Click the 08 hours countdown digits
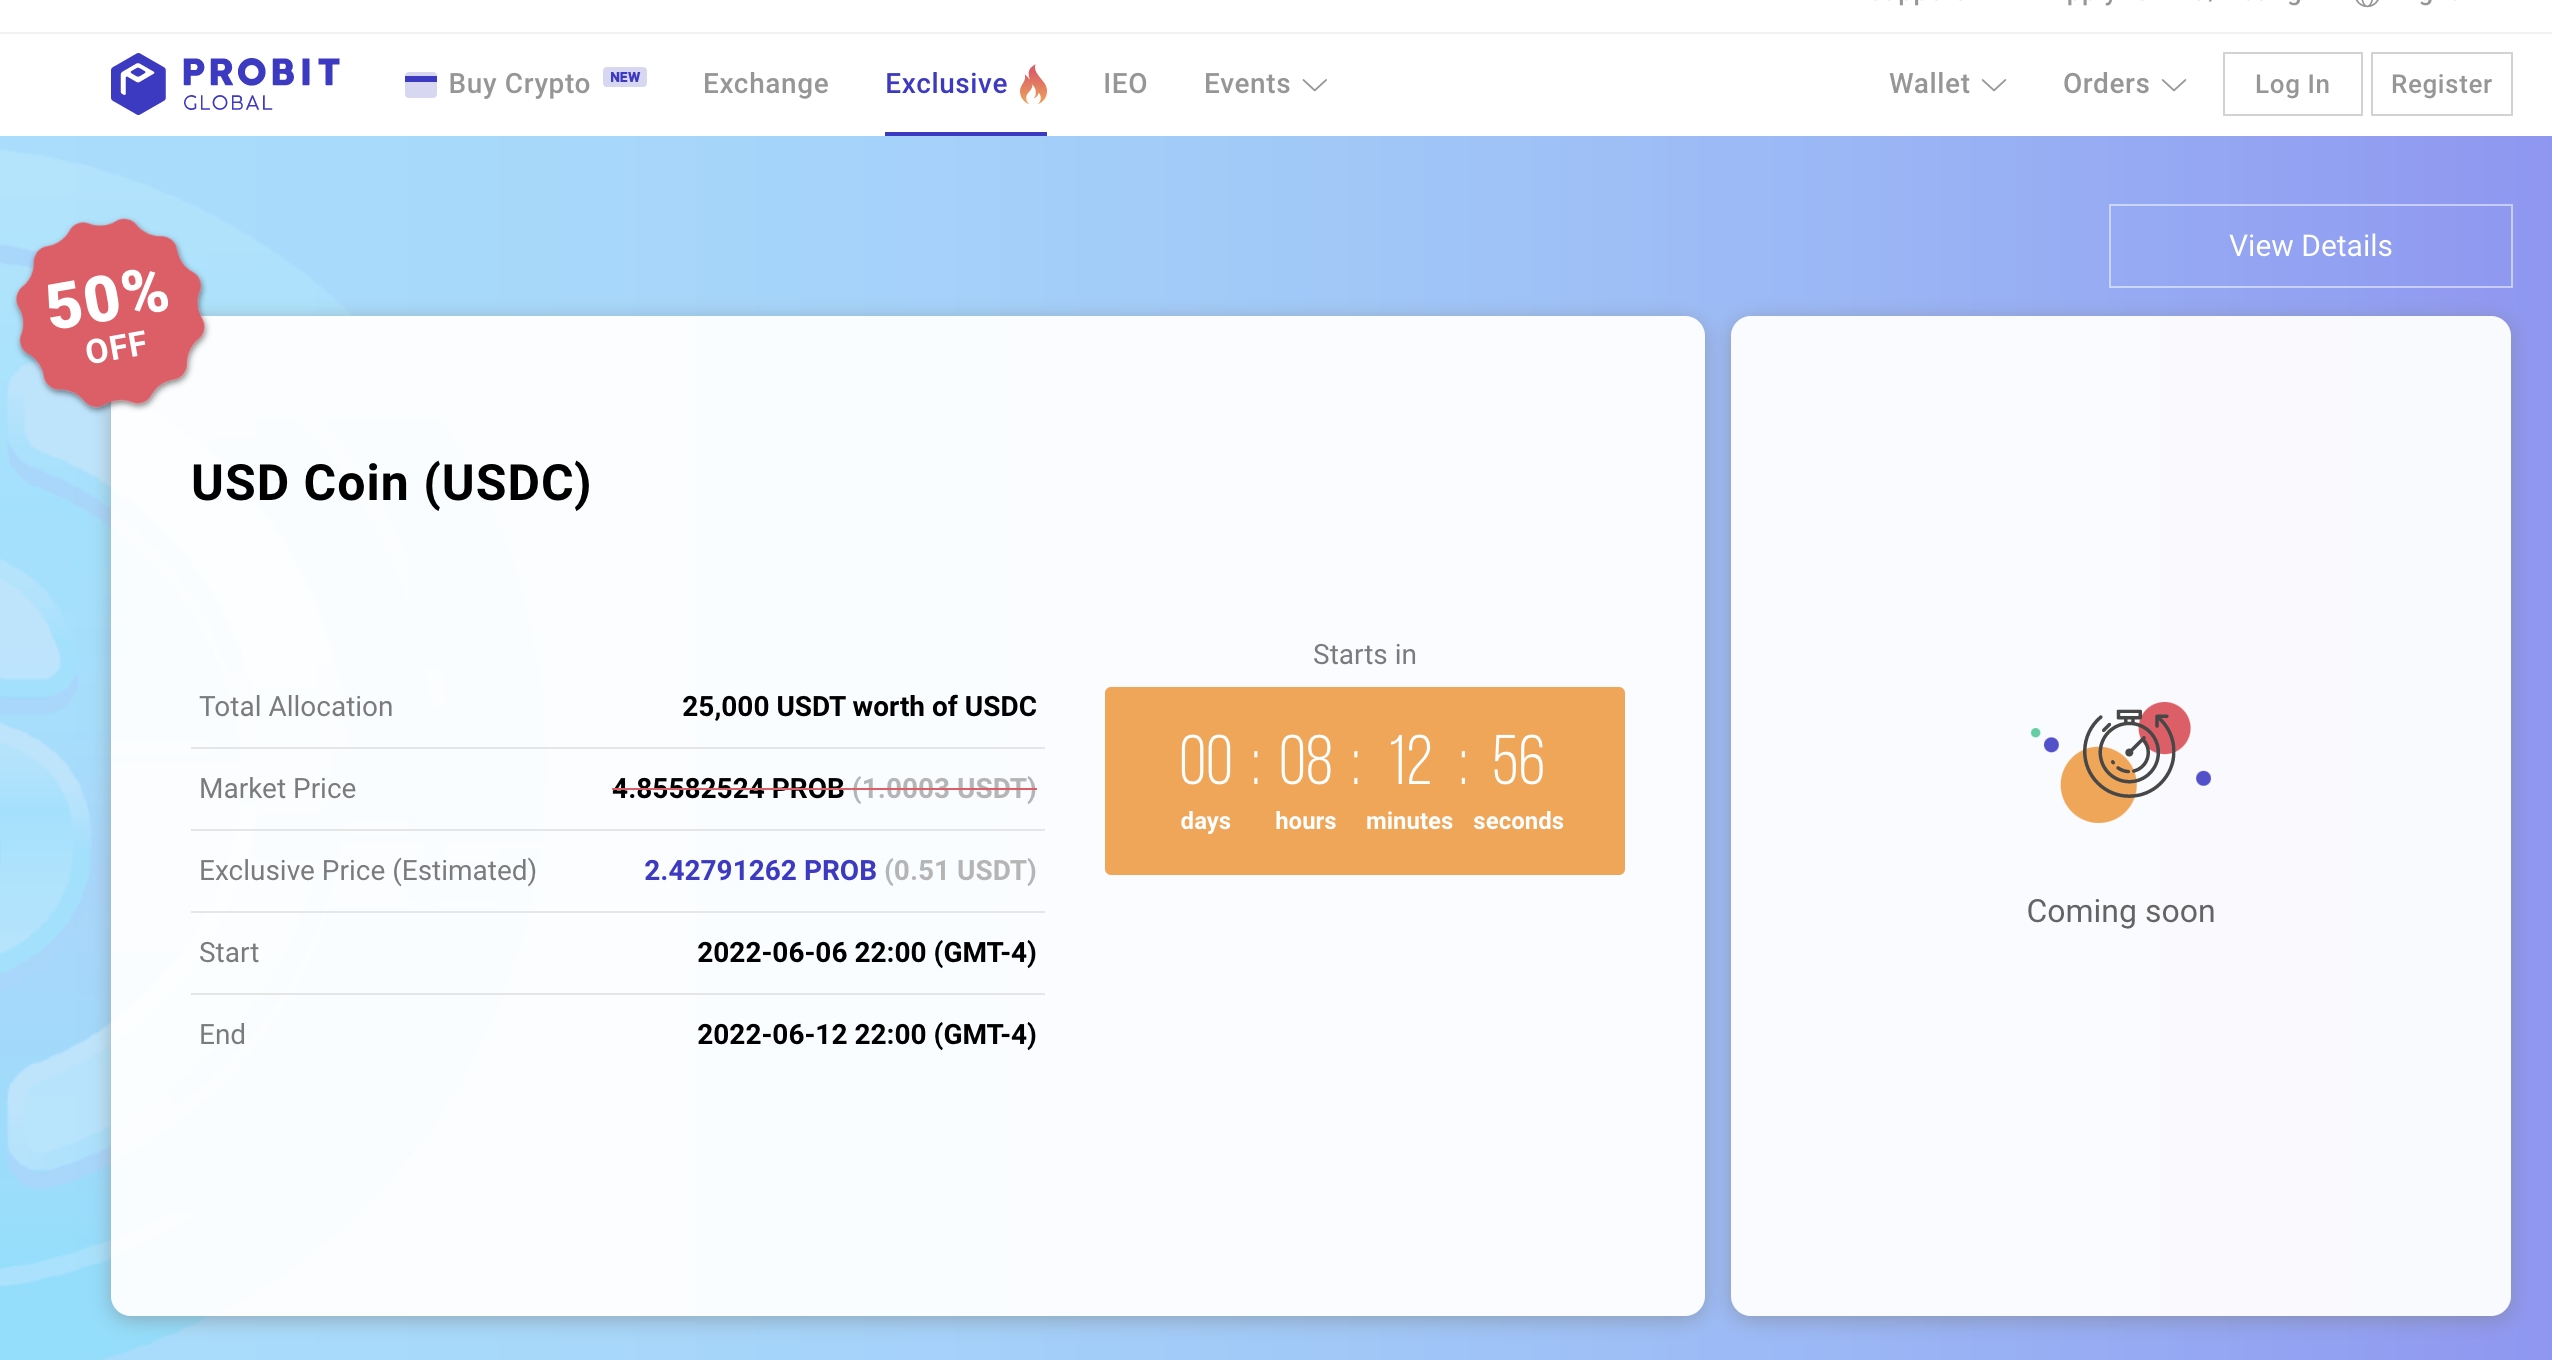The height and width of the screenshot is (1360, 2552). [x=1305, y=762]
